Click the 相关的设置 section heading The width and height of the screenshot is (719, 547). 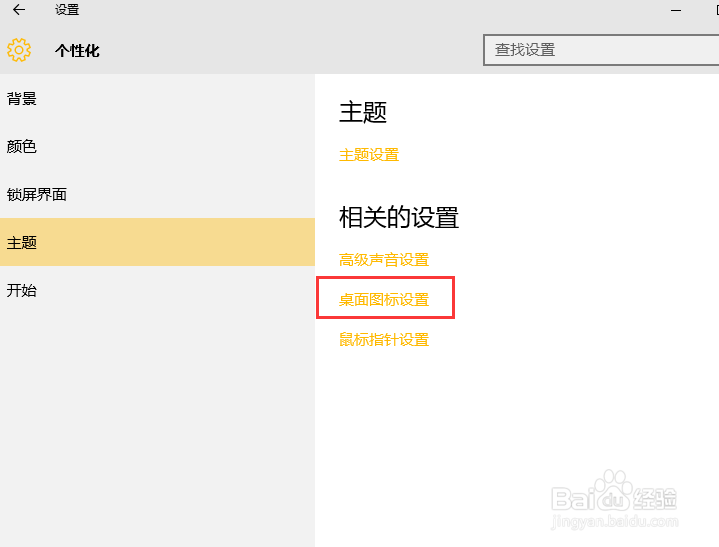399,217
